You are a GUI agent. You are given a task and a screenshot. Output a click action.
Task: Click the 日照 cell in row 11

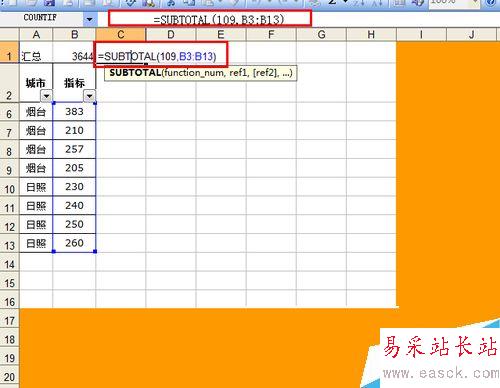(36, 206)
